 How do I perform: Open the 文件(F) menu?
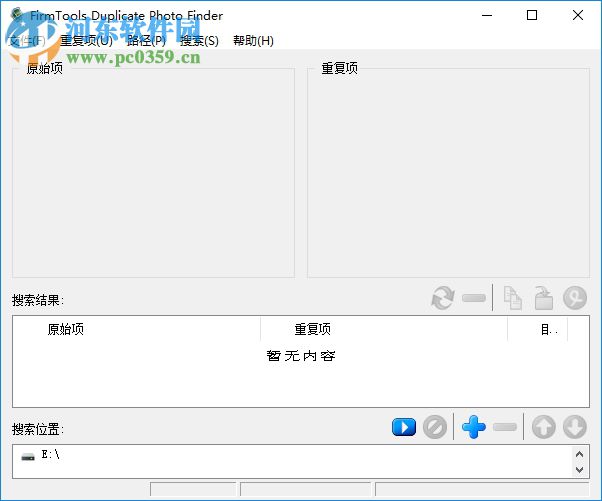click(x=26, y=40)
